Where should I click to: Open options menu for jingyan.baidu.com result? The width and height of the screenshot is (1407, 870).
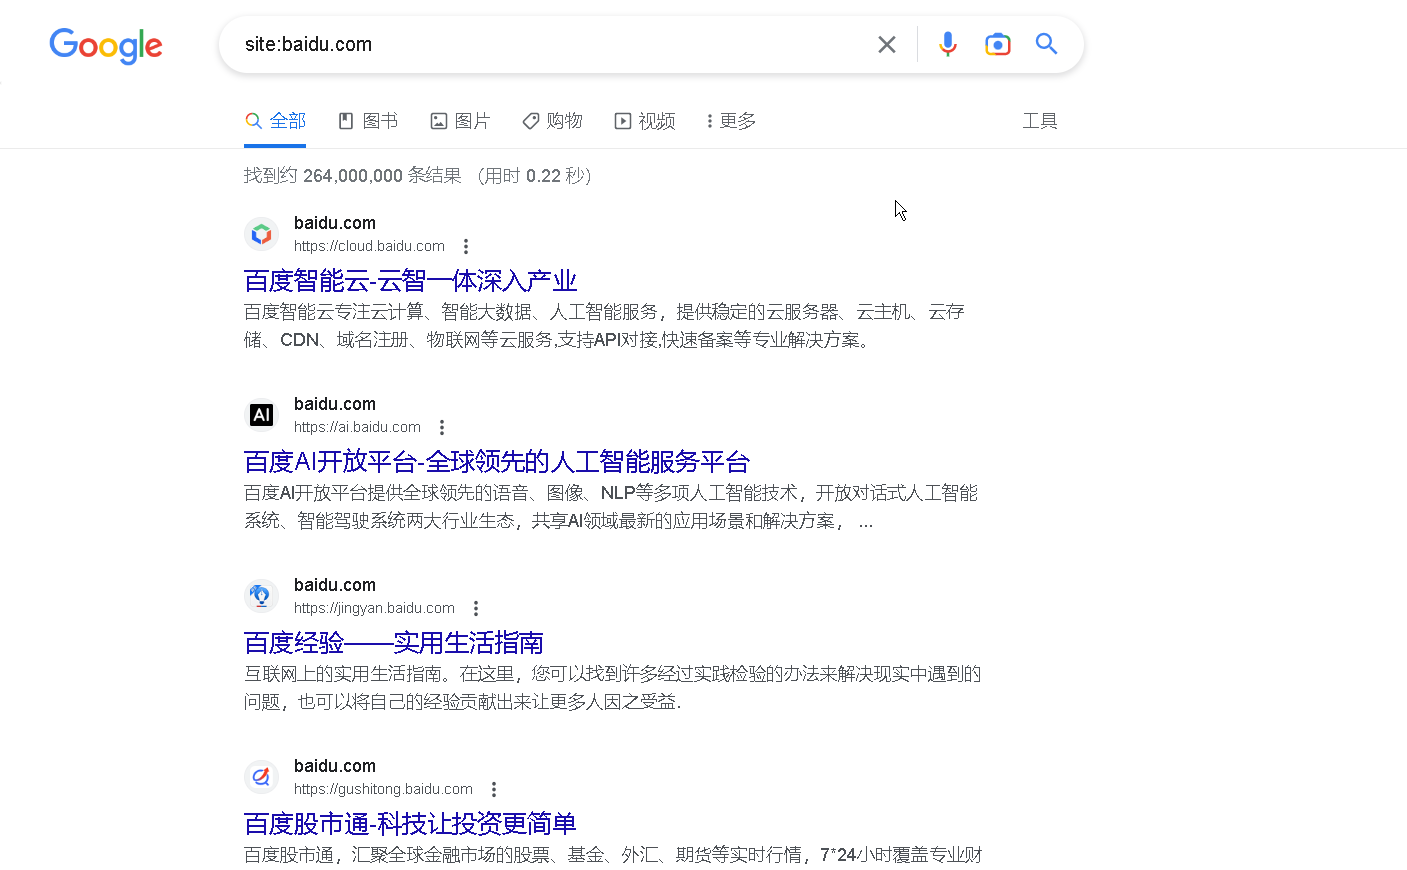coord(476,608)
